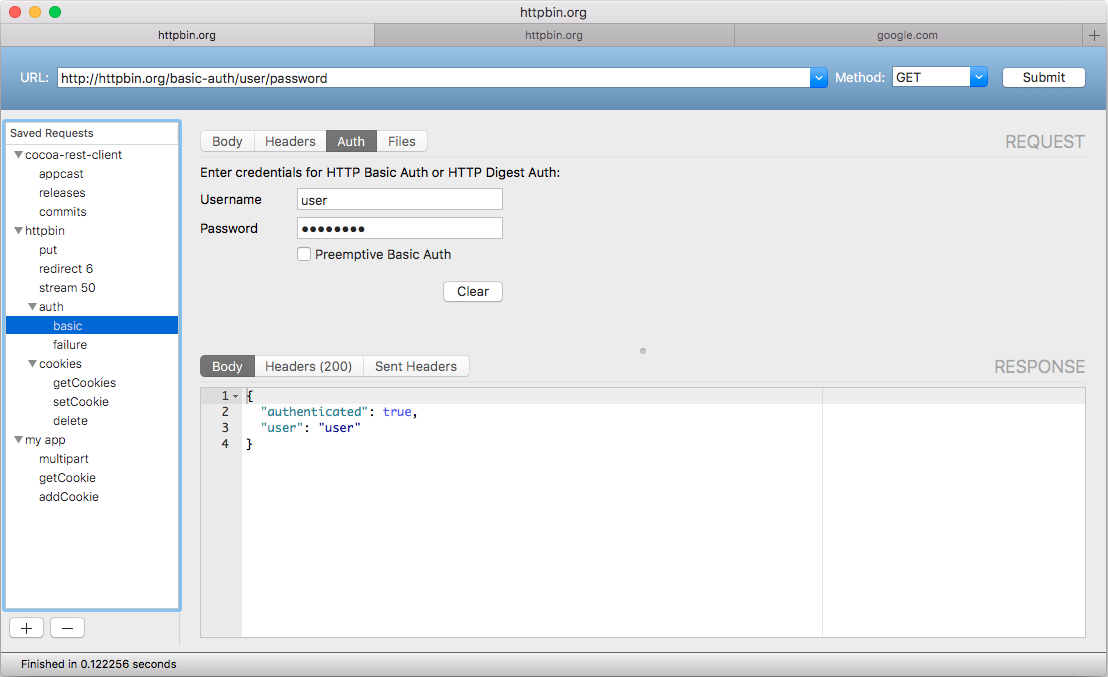1108x677 pixels.
Task: Switch to the request Body tab
Action: tap(227, 141)
